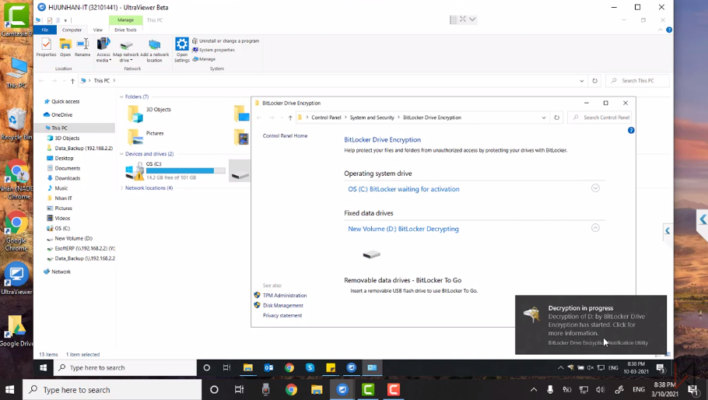
Task: Select New Volume (D:) in navigation pane
Action: click(73, 238)
